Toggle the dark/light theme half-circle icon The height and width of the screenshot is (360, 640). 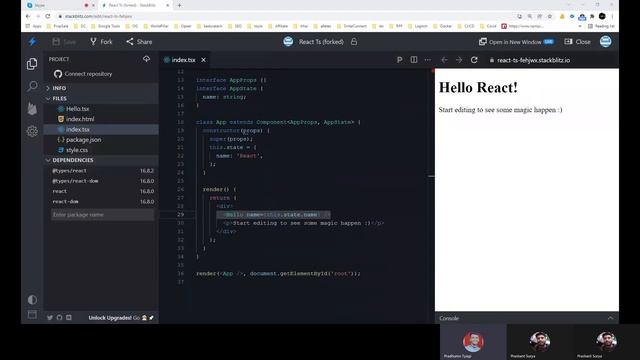[32, 300]
